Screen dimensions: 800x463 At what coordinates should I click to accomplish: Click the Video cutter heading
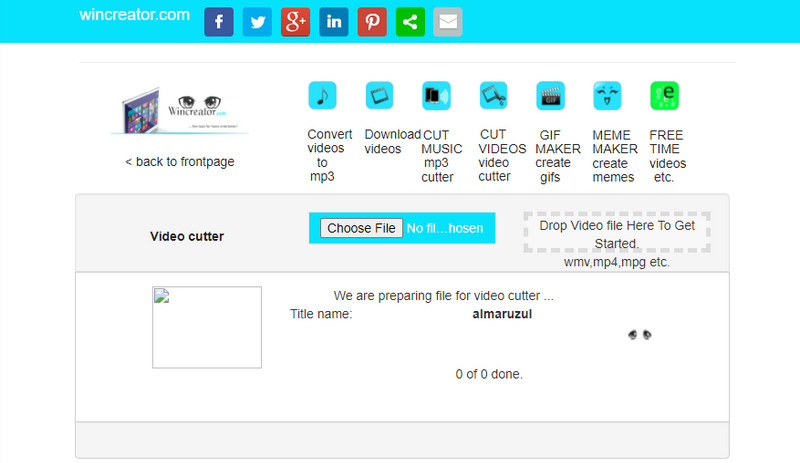tap(187, 236)
